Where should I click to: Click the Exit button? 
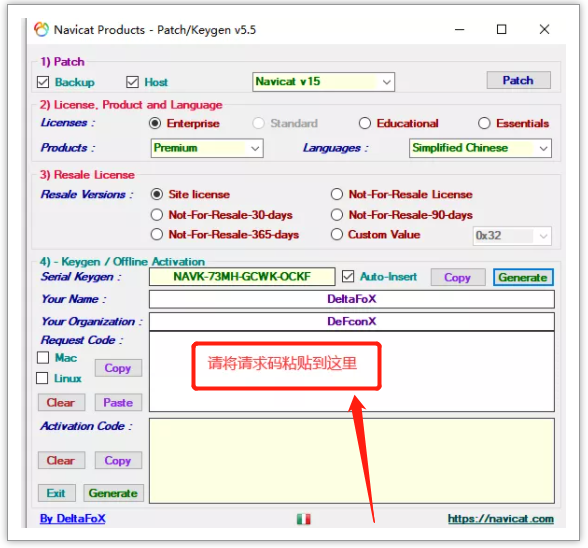coord(57,493)
